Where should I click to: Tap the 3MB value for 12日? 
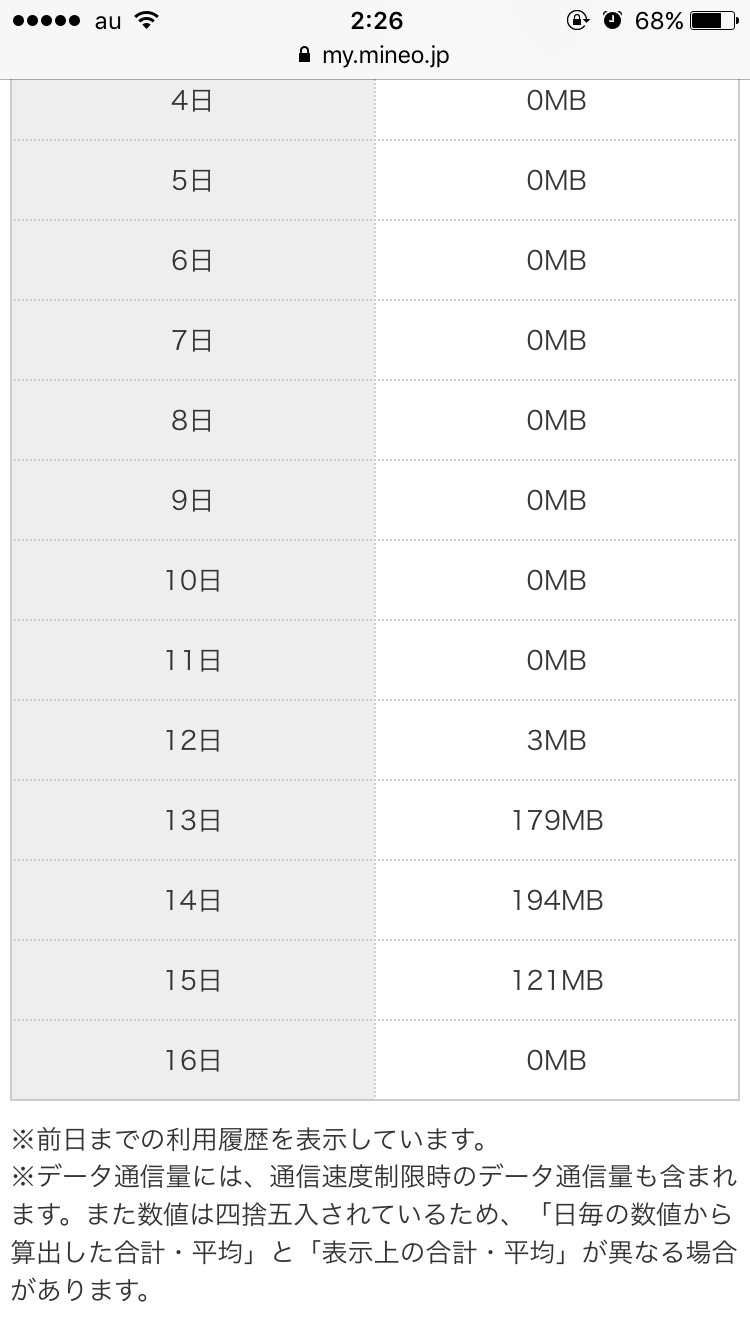pyautogui.click(x=557, y=740)
